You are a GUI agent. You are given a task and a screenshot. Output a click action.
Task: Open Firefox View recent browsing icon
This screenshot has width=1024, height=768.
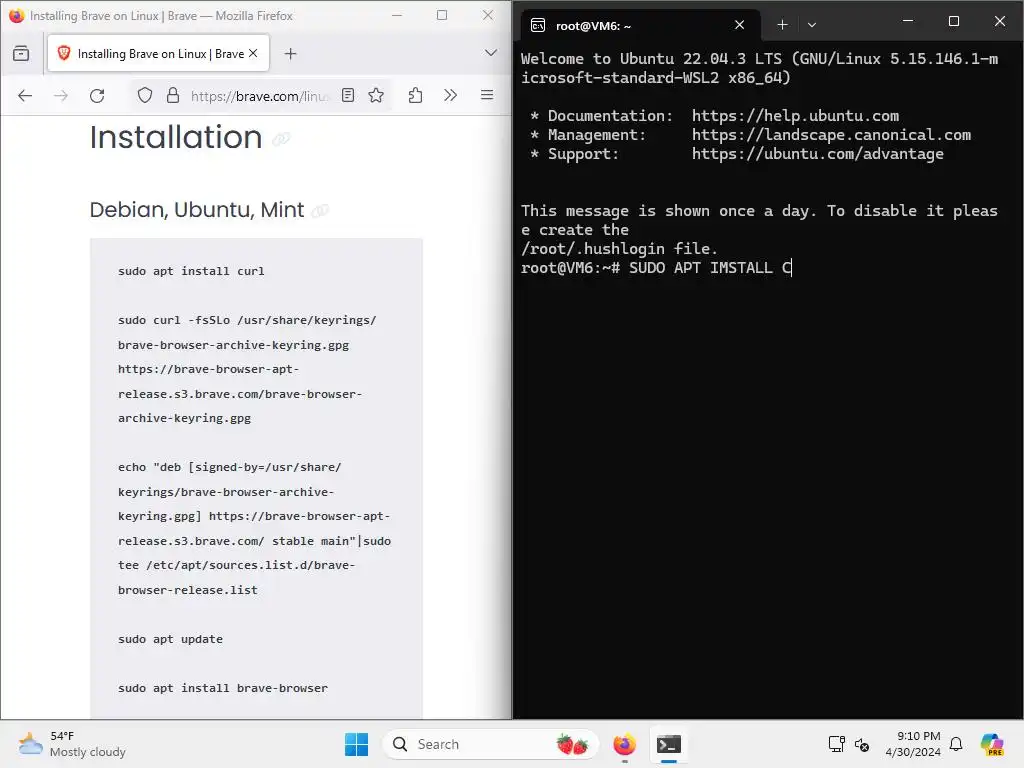pyautogui.click(x=21, y=54)
